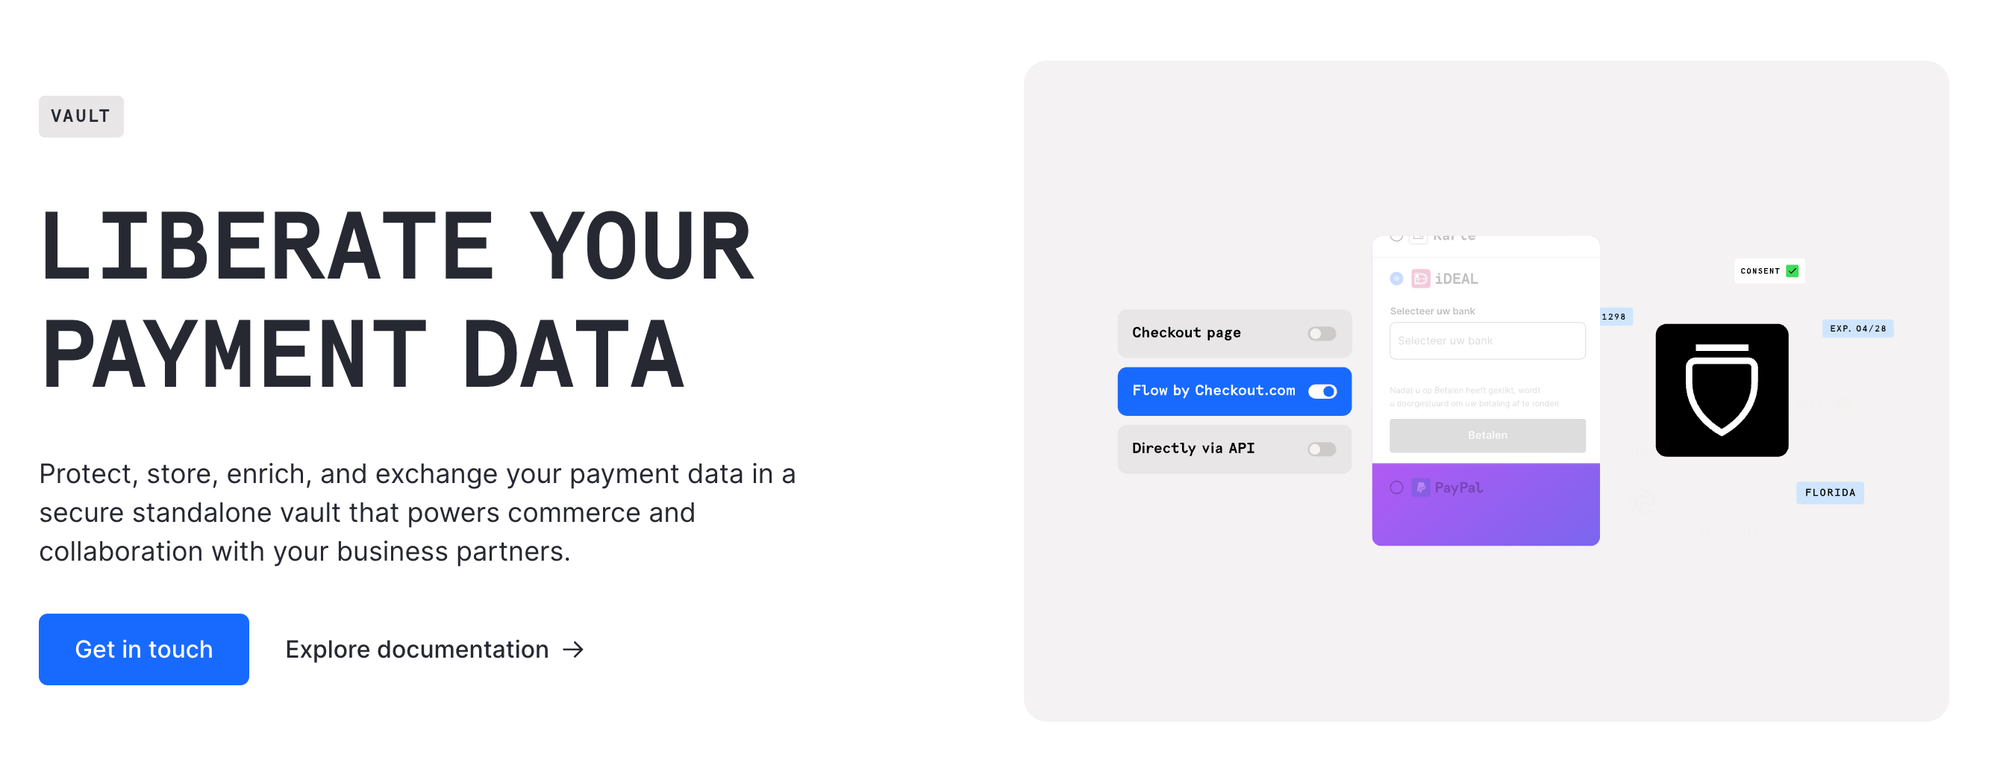Click the green checkmark next to CONSENT
Screen dimensions: 2000x784
tap(1791, 271)
